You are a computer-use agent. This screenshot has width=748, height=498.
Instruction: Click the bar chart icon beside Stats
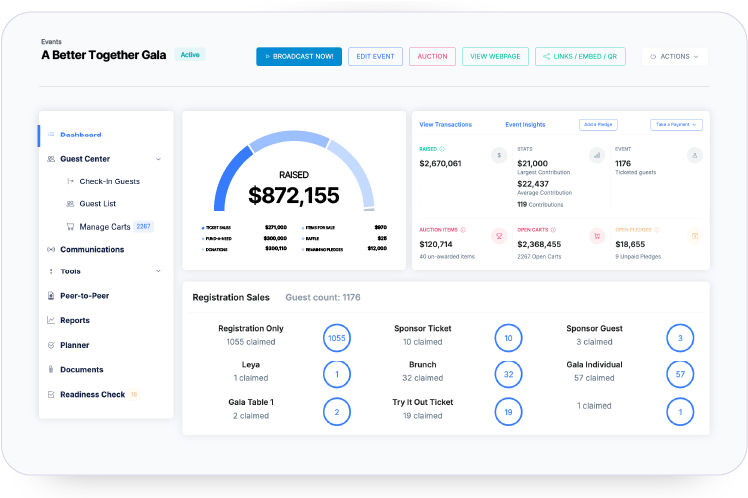pos(597,155)
